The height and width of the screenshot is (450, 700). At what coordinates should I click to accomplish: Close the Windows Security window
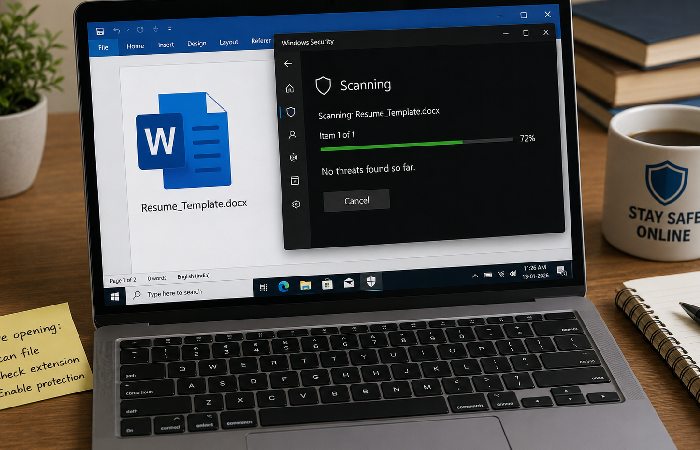coord(546,32)
